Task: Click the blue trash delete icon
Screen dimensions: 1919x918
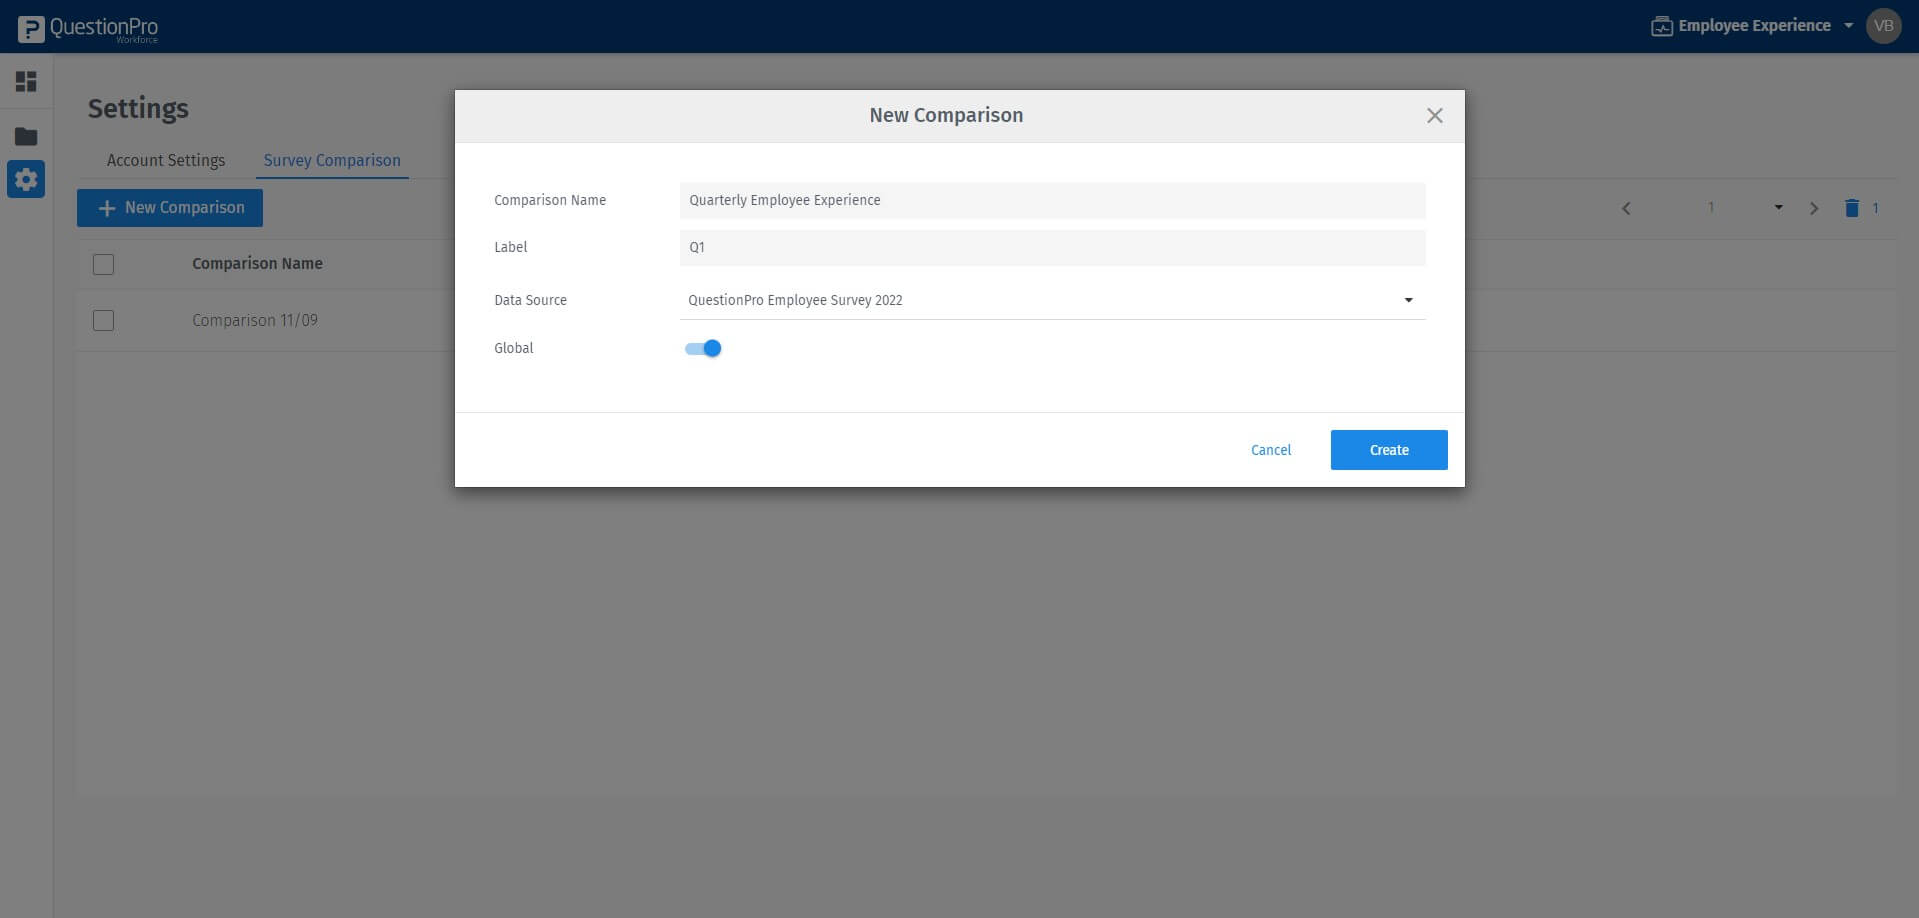Action: tap(1852, 208)
